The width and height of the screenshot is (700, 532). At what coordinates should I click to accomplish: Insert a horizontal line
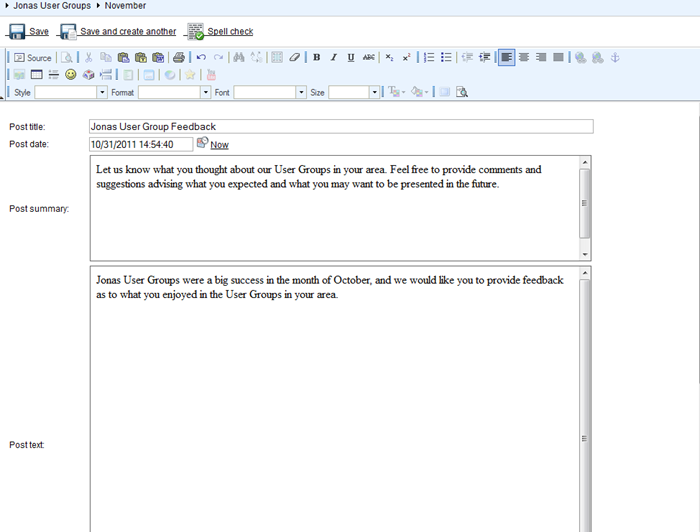[x=54, y=75]
